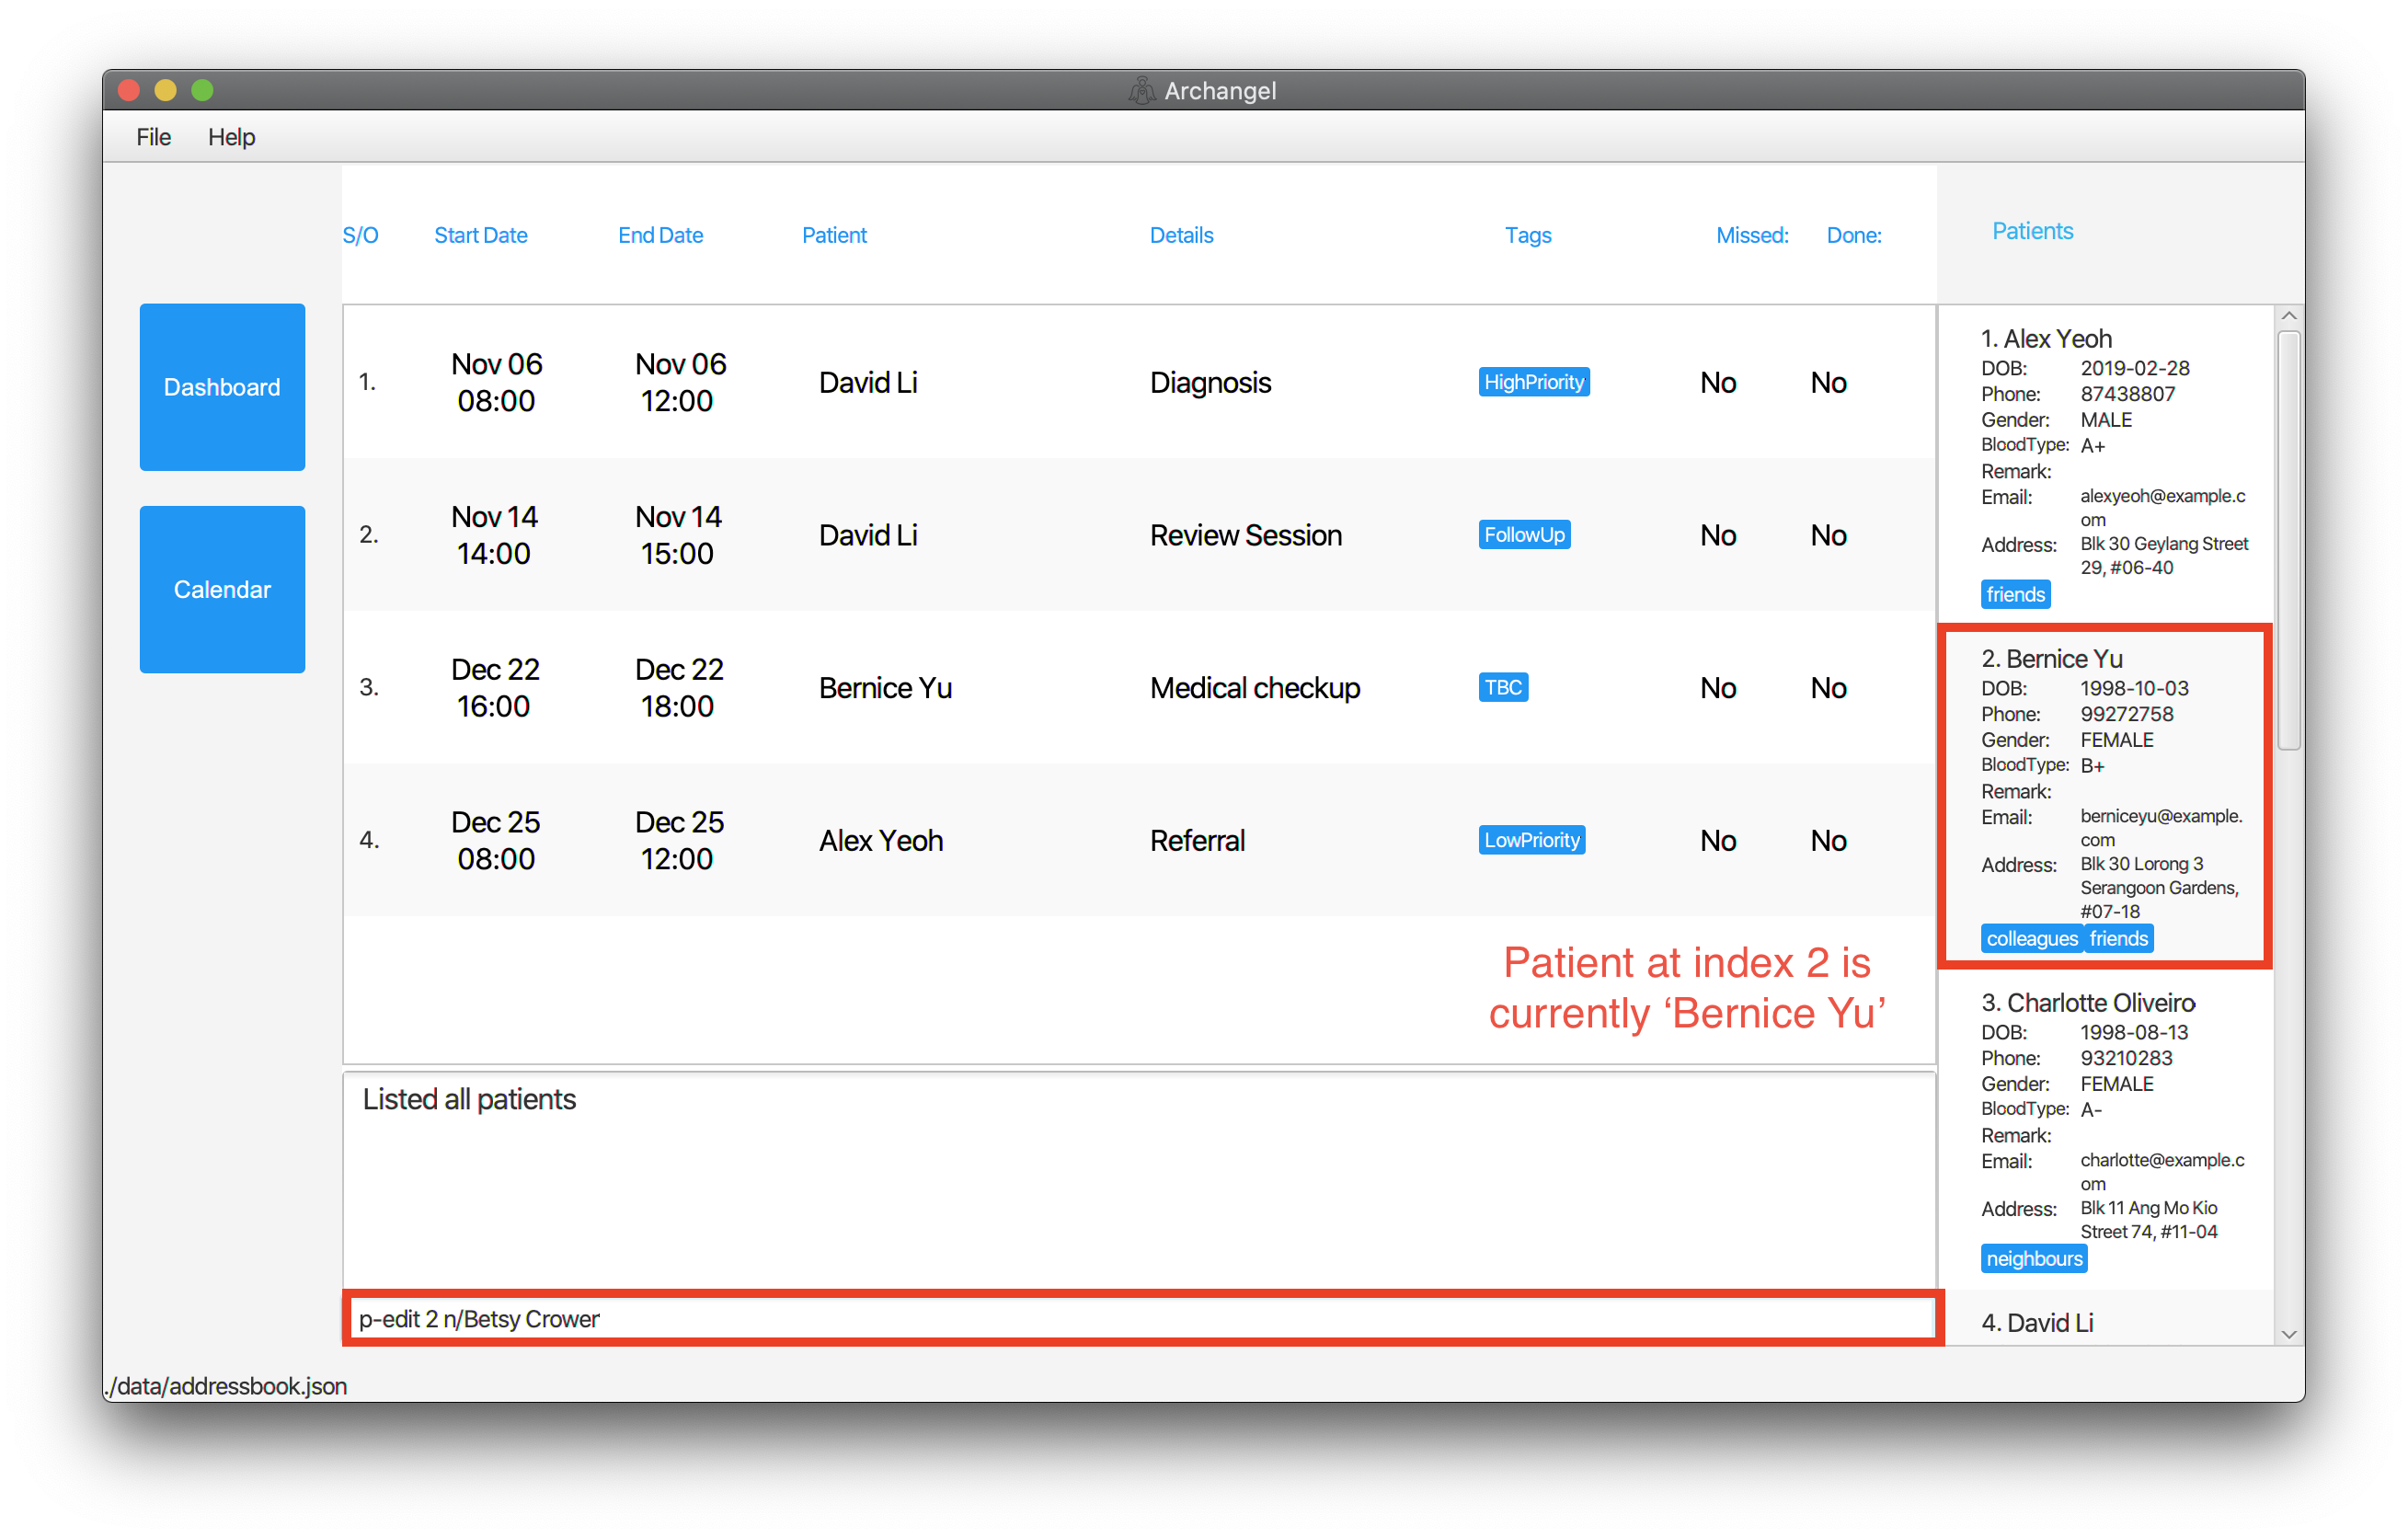Click the command input field
Image resolution: width=2408 pixels, height=1538 pixels.
pyautogui.click(x=1142, y=1318)
